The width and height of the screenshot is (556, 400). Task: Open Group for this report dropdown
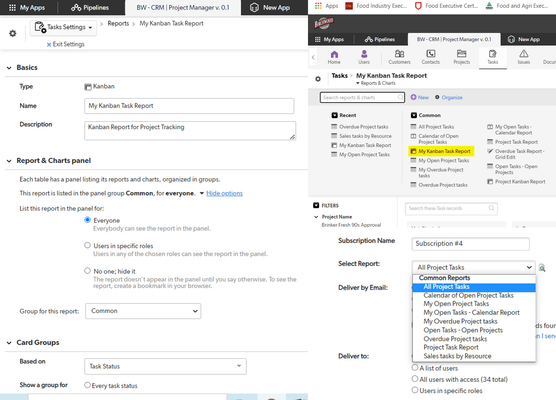[143, 311]
